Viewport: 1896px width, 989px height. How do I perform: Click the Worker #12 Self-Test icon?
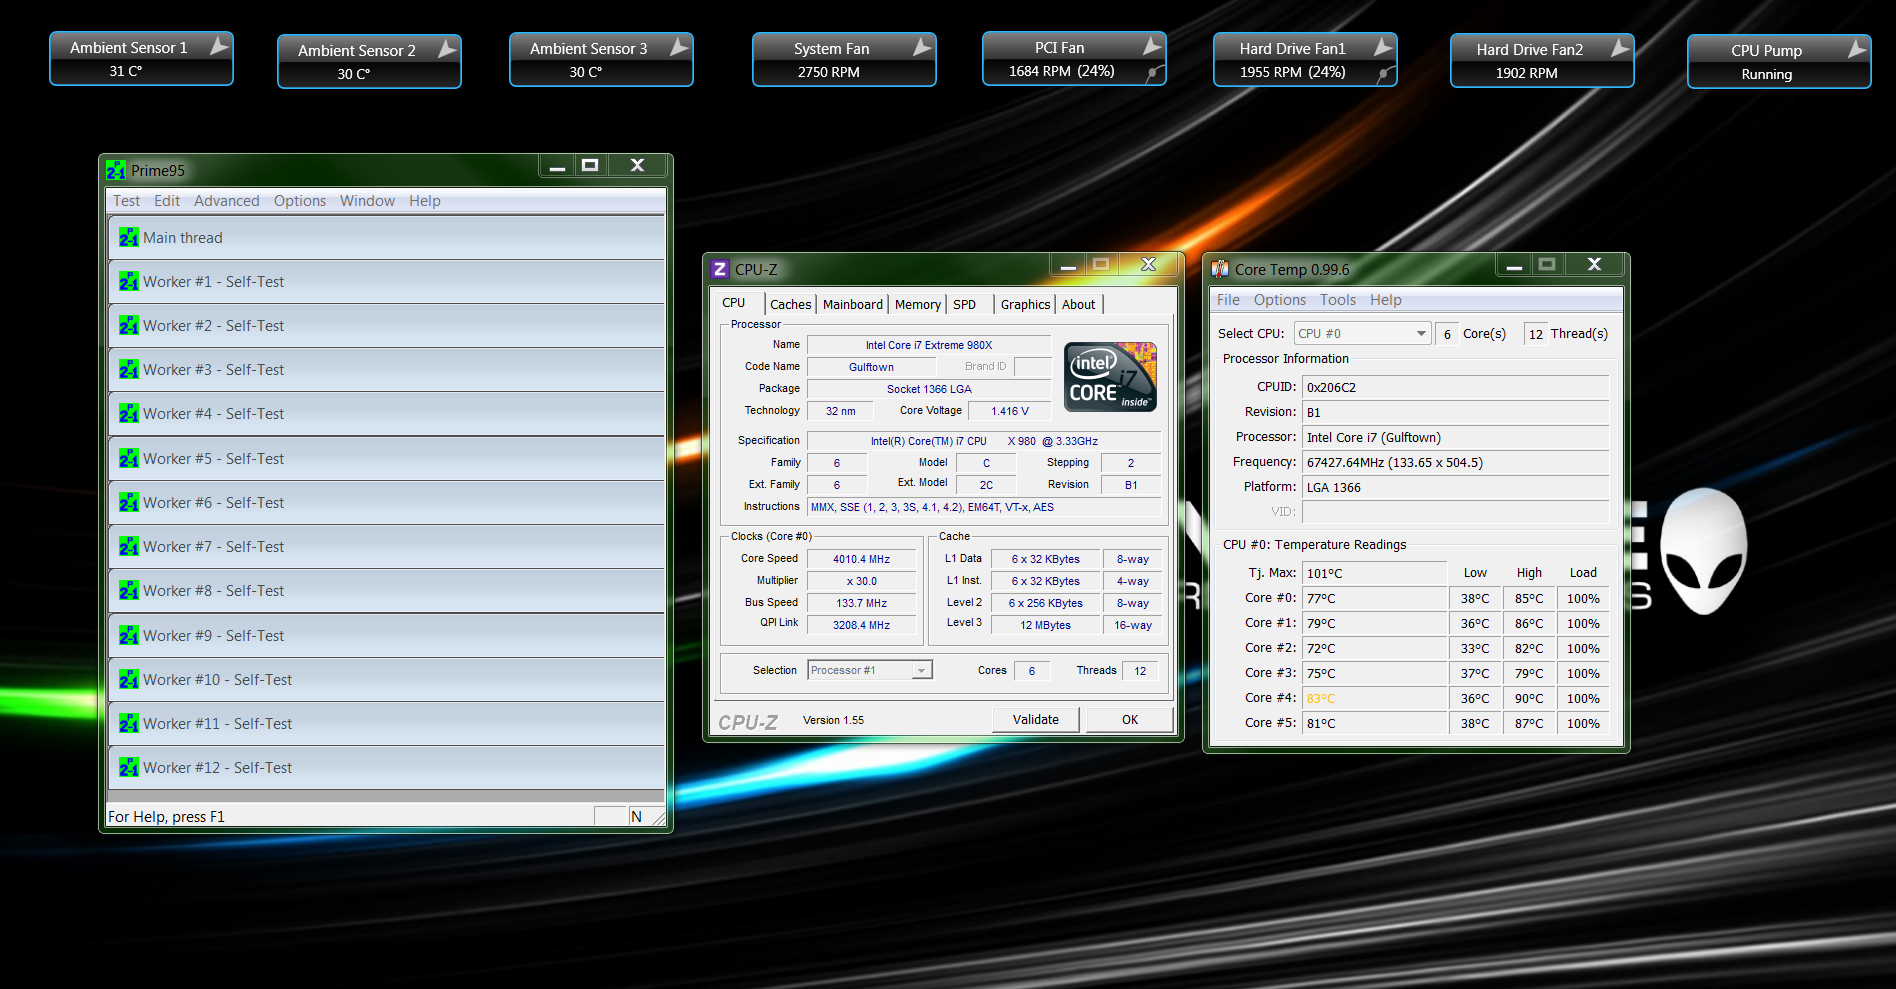(129, 768)
